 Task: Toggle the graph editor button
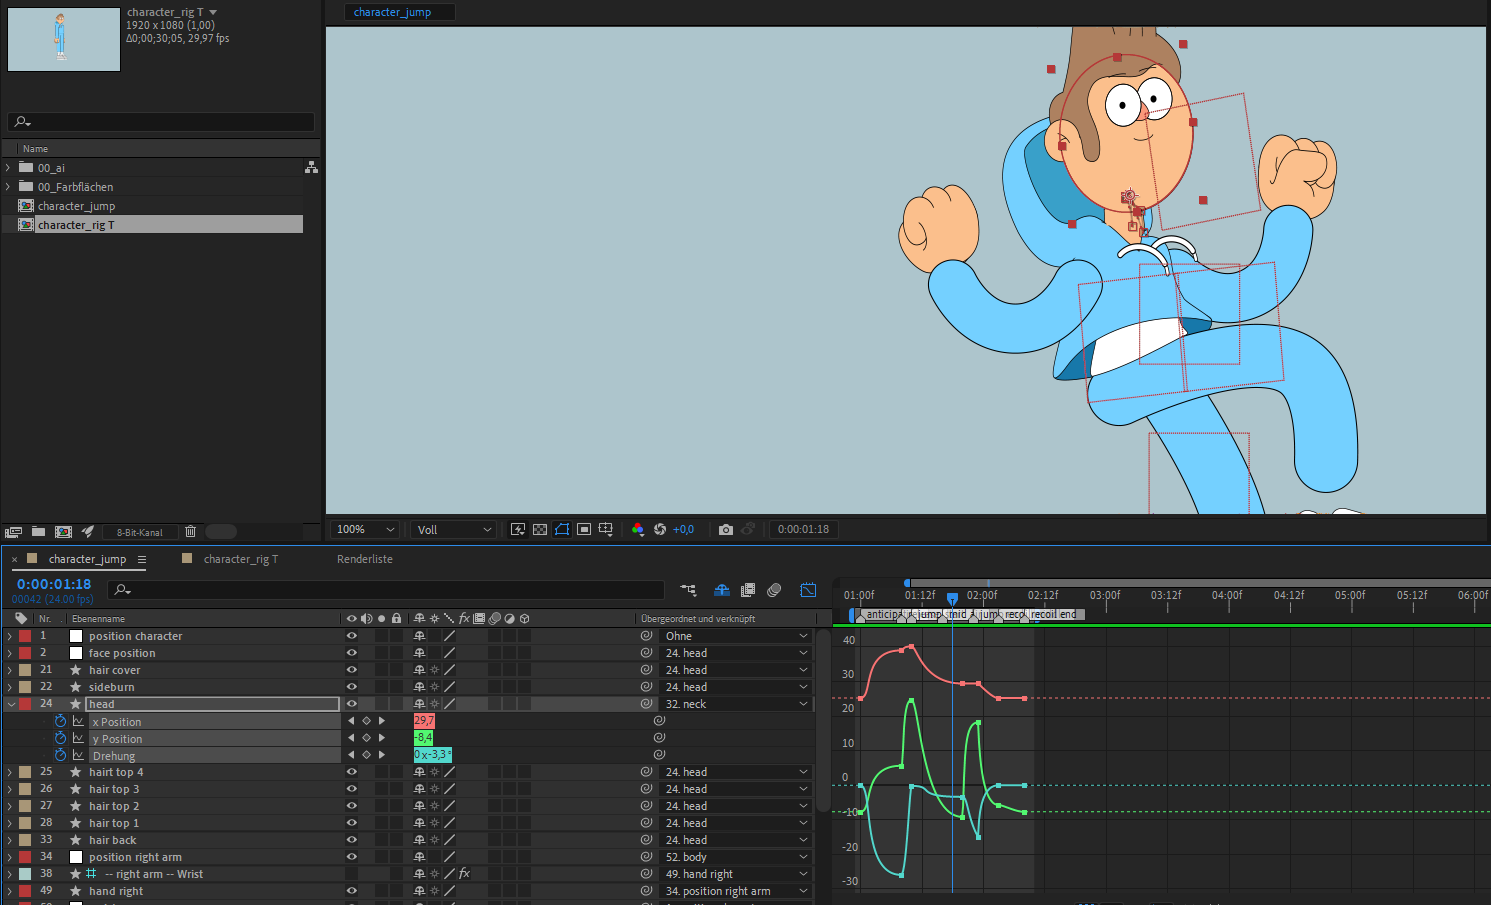808,590
